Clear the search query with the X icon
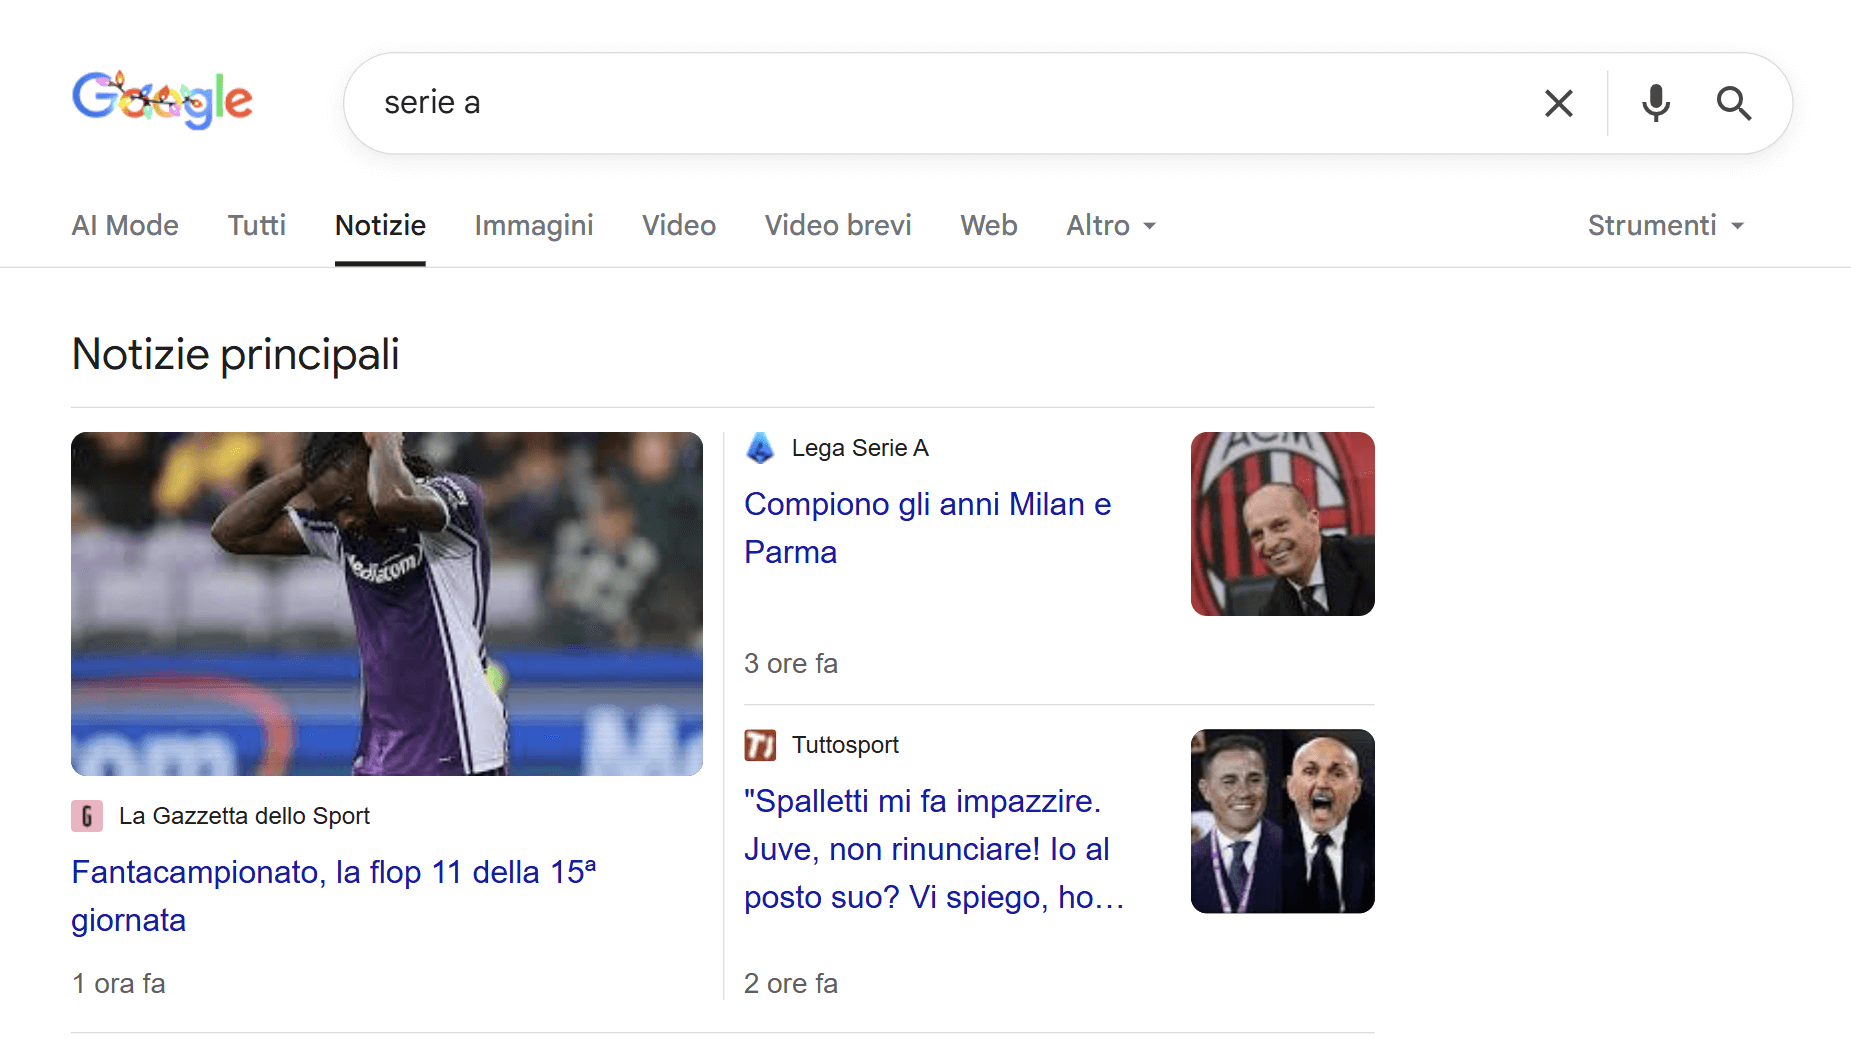The height and width of the screenshot is (1060, 1851). click(1559, 103)
